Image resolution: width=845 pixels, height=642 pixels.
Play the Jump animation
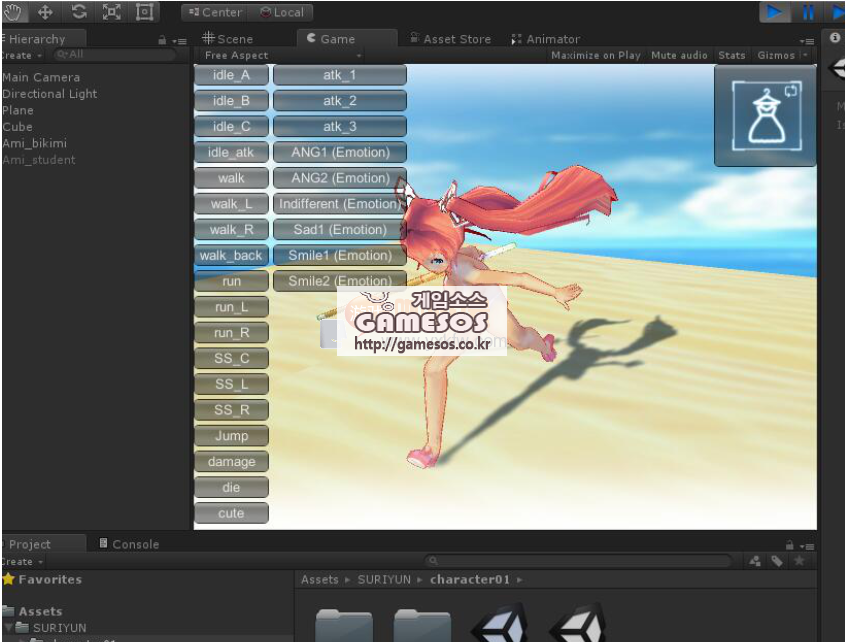click(x=231, y=436)
